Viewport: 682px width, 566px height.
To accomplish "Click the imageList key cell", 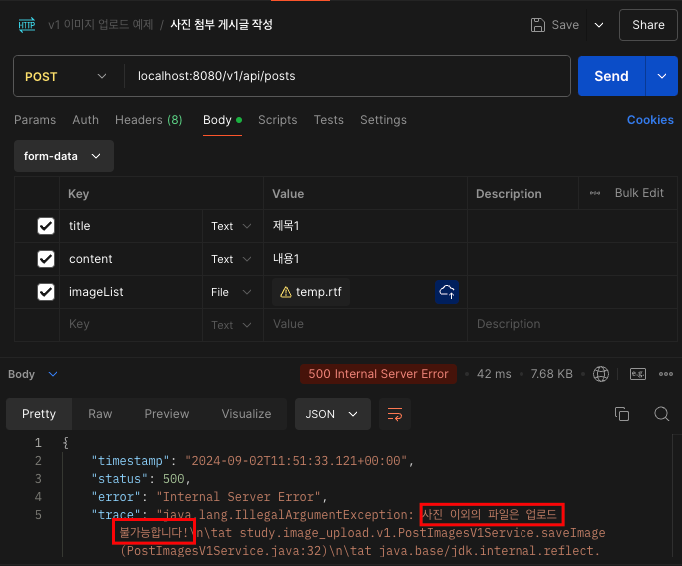I will (130, 292).
